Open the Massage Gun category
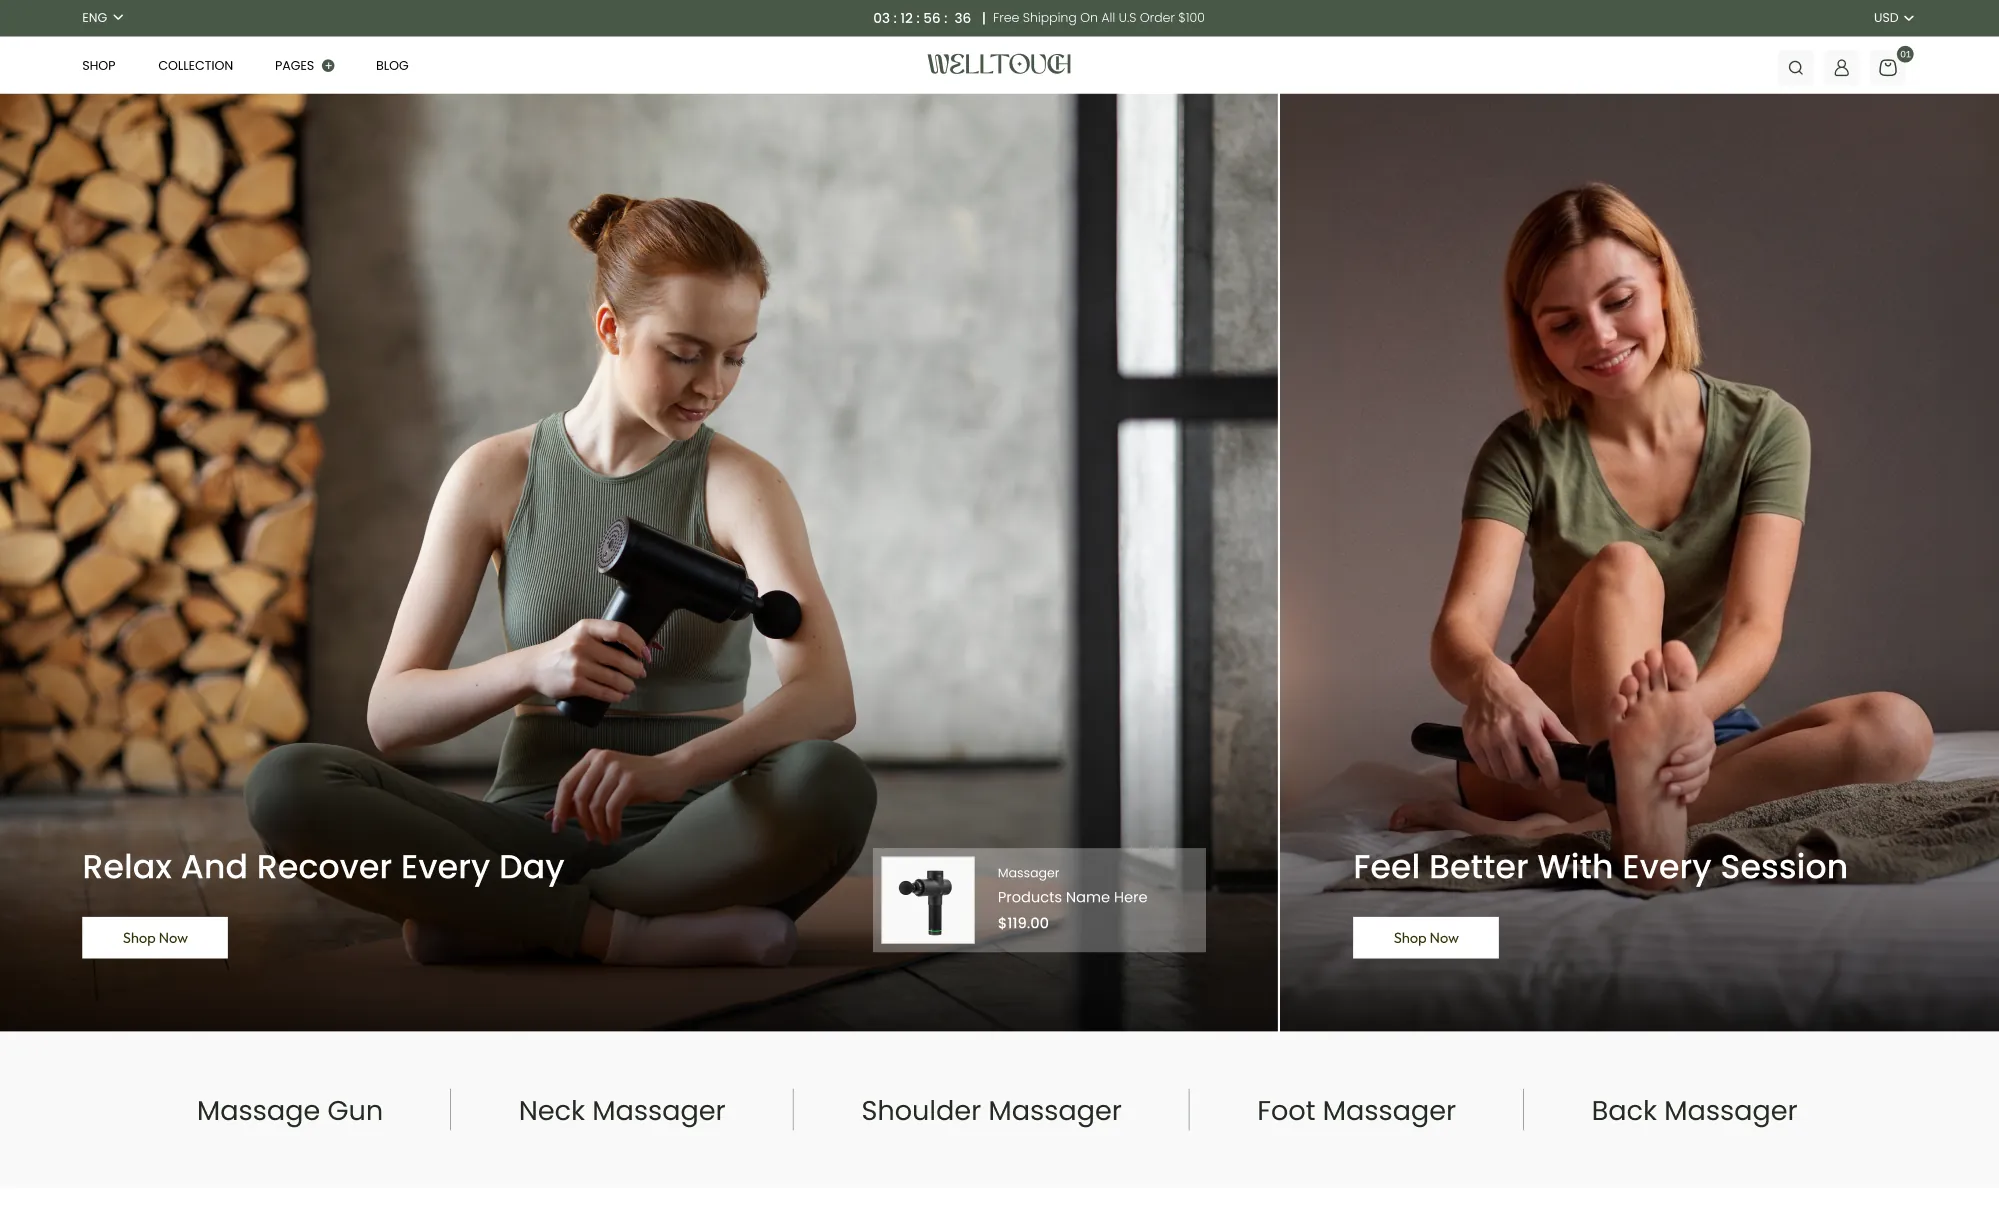Image resolution: width=1999 pixels, height=1221 pixels. [x=290, y=1111]
